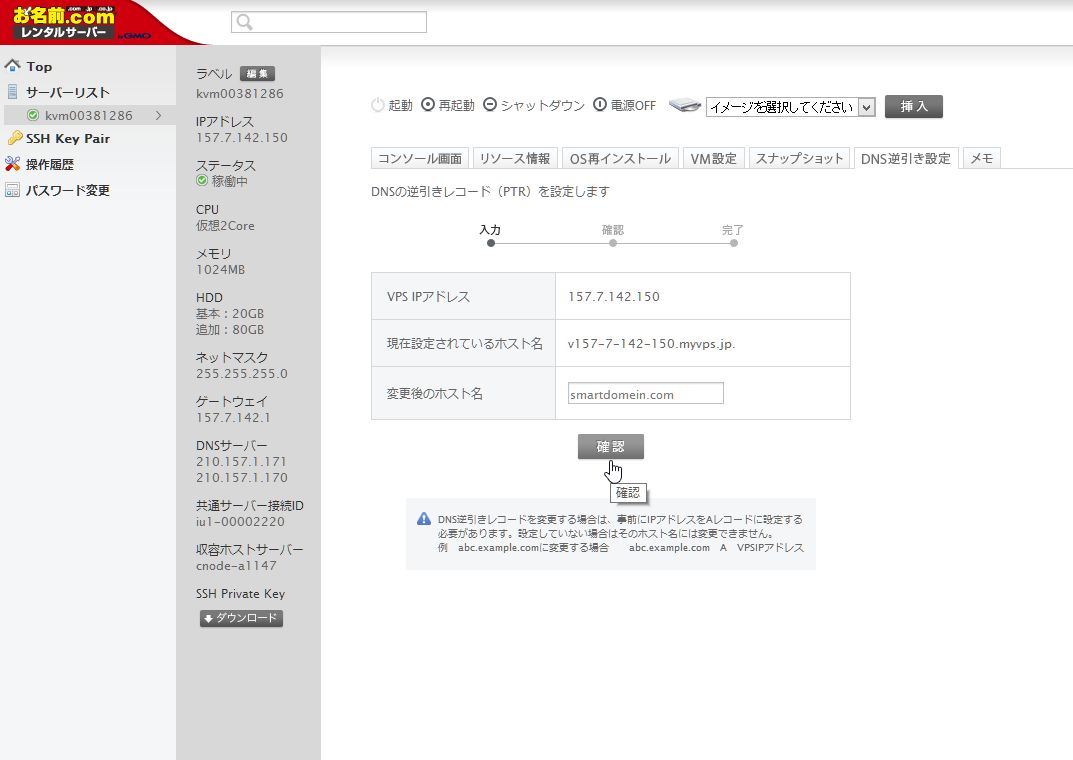The height and width of the screenshot is (760, 1073).
Task: Click the 電源OFF power off icon
Action: coord(599,105)
